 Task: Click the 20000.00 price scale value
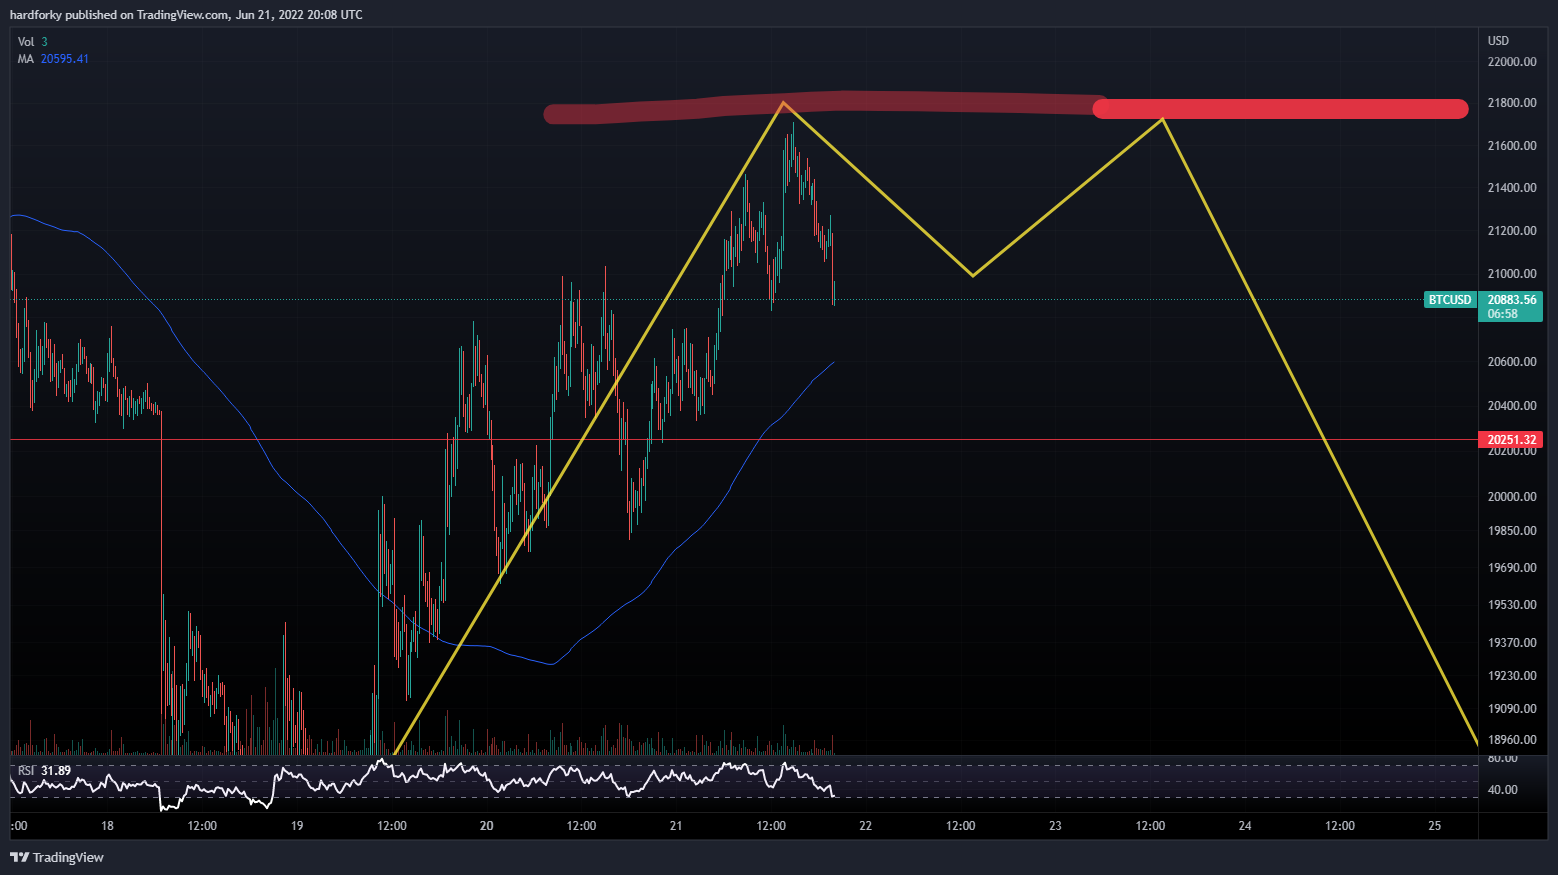click(x=1512, y=497)
